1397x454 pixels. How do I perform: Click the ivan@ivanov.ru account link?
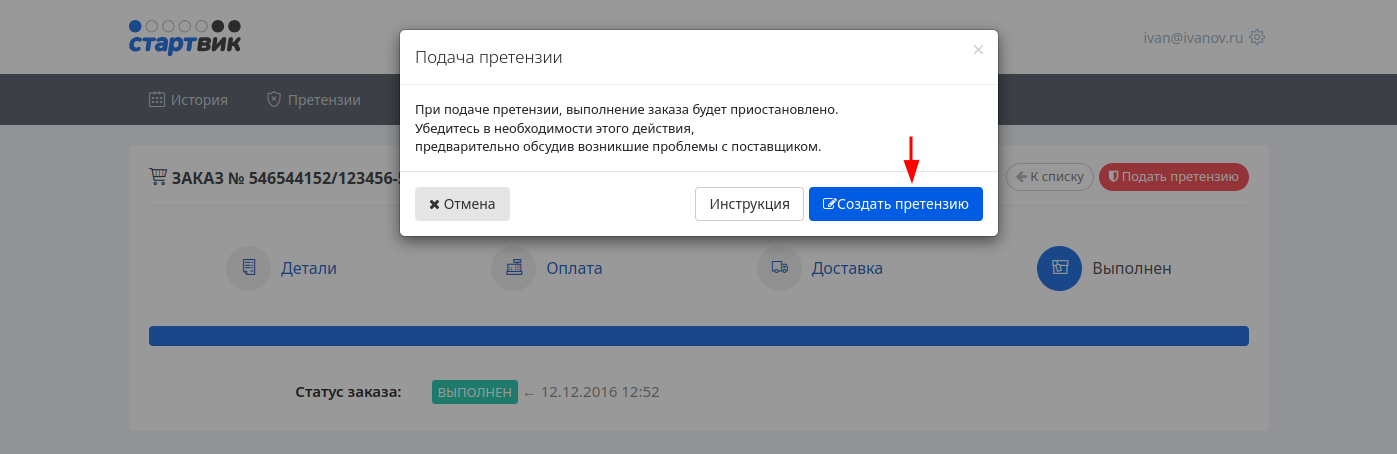pyautogui.click(x=1193, y=37)
